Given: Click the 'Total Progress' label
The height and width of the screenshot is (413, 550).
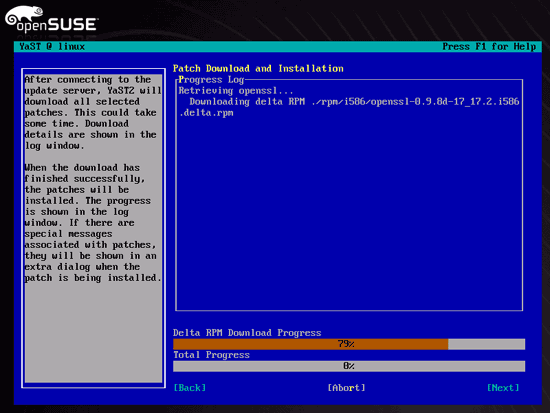Looking at the screenshot, I should 211,355.
